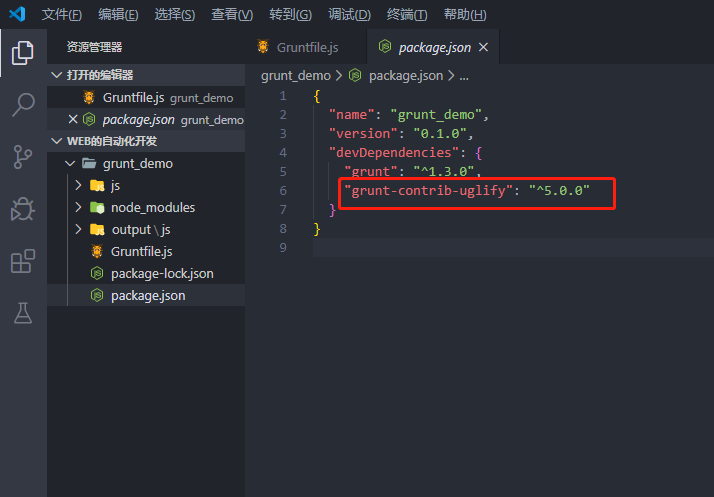
Task: Click the package.json node icon in file tree
Action: (97, 295)
